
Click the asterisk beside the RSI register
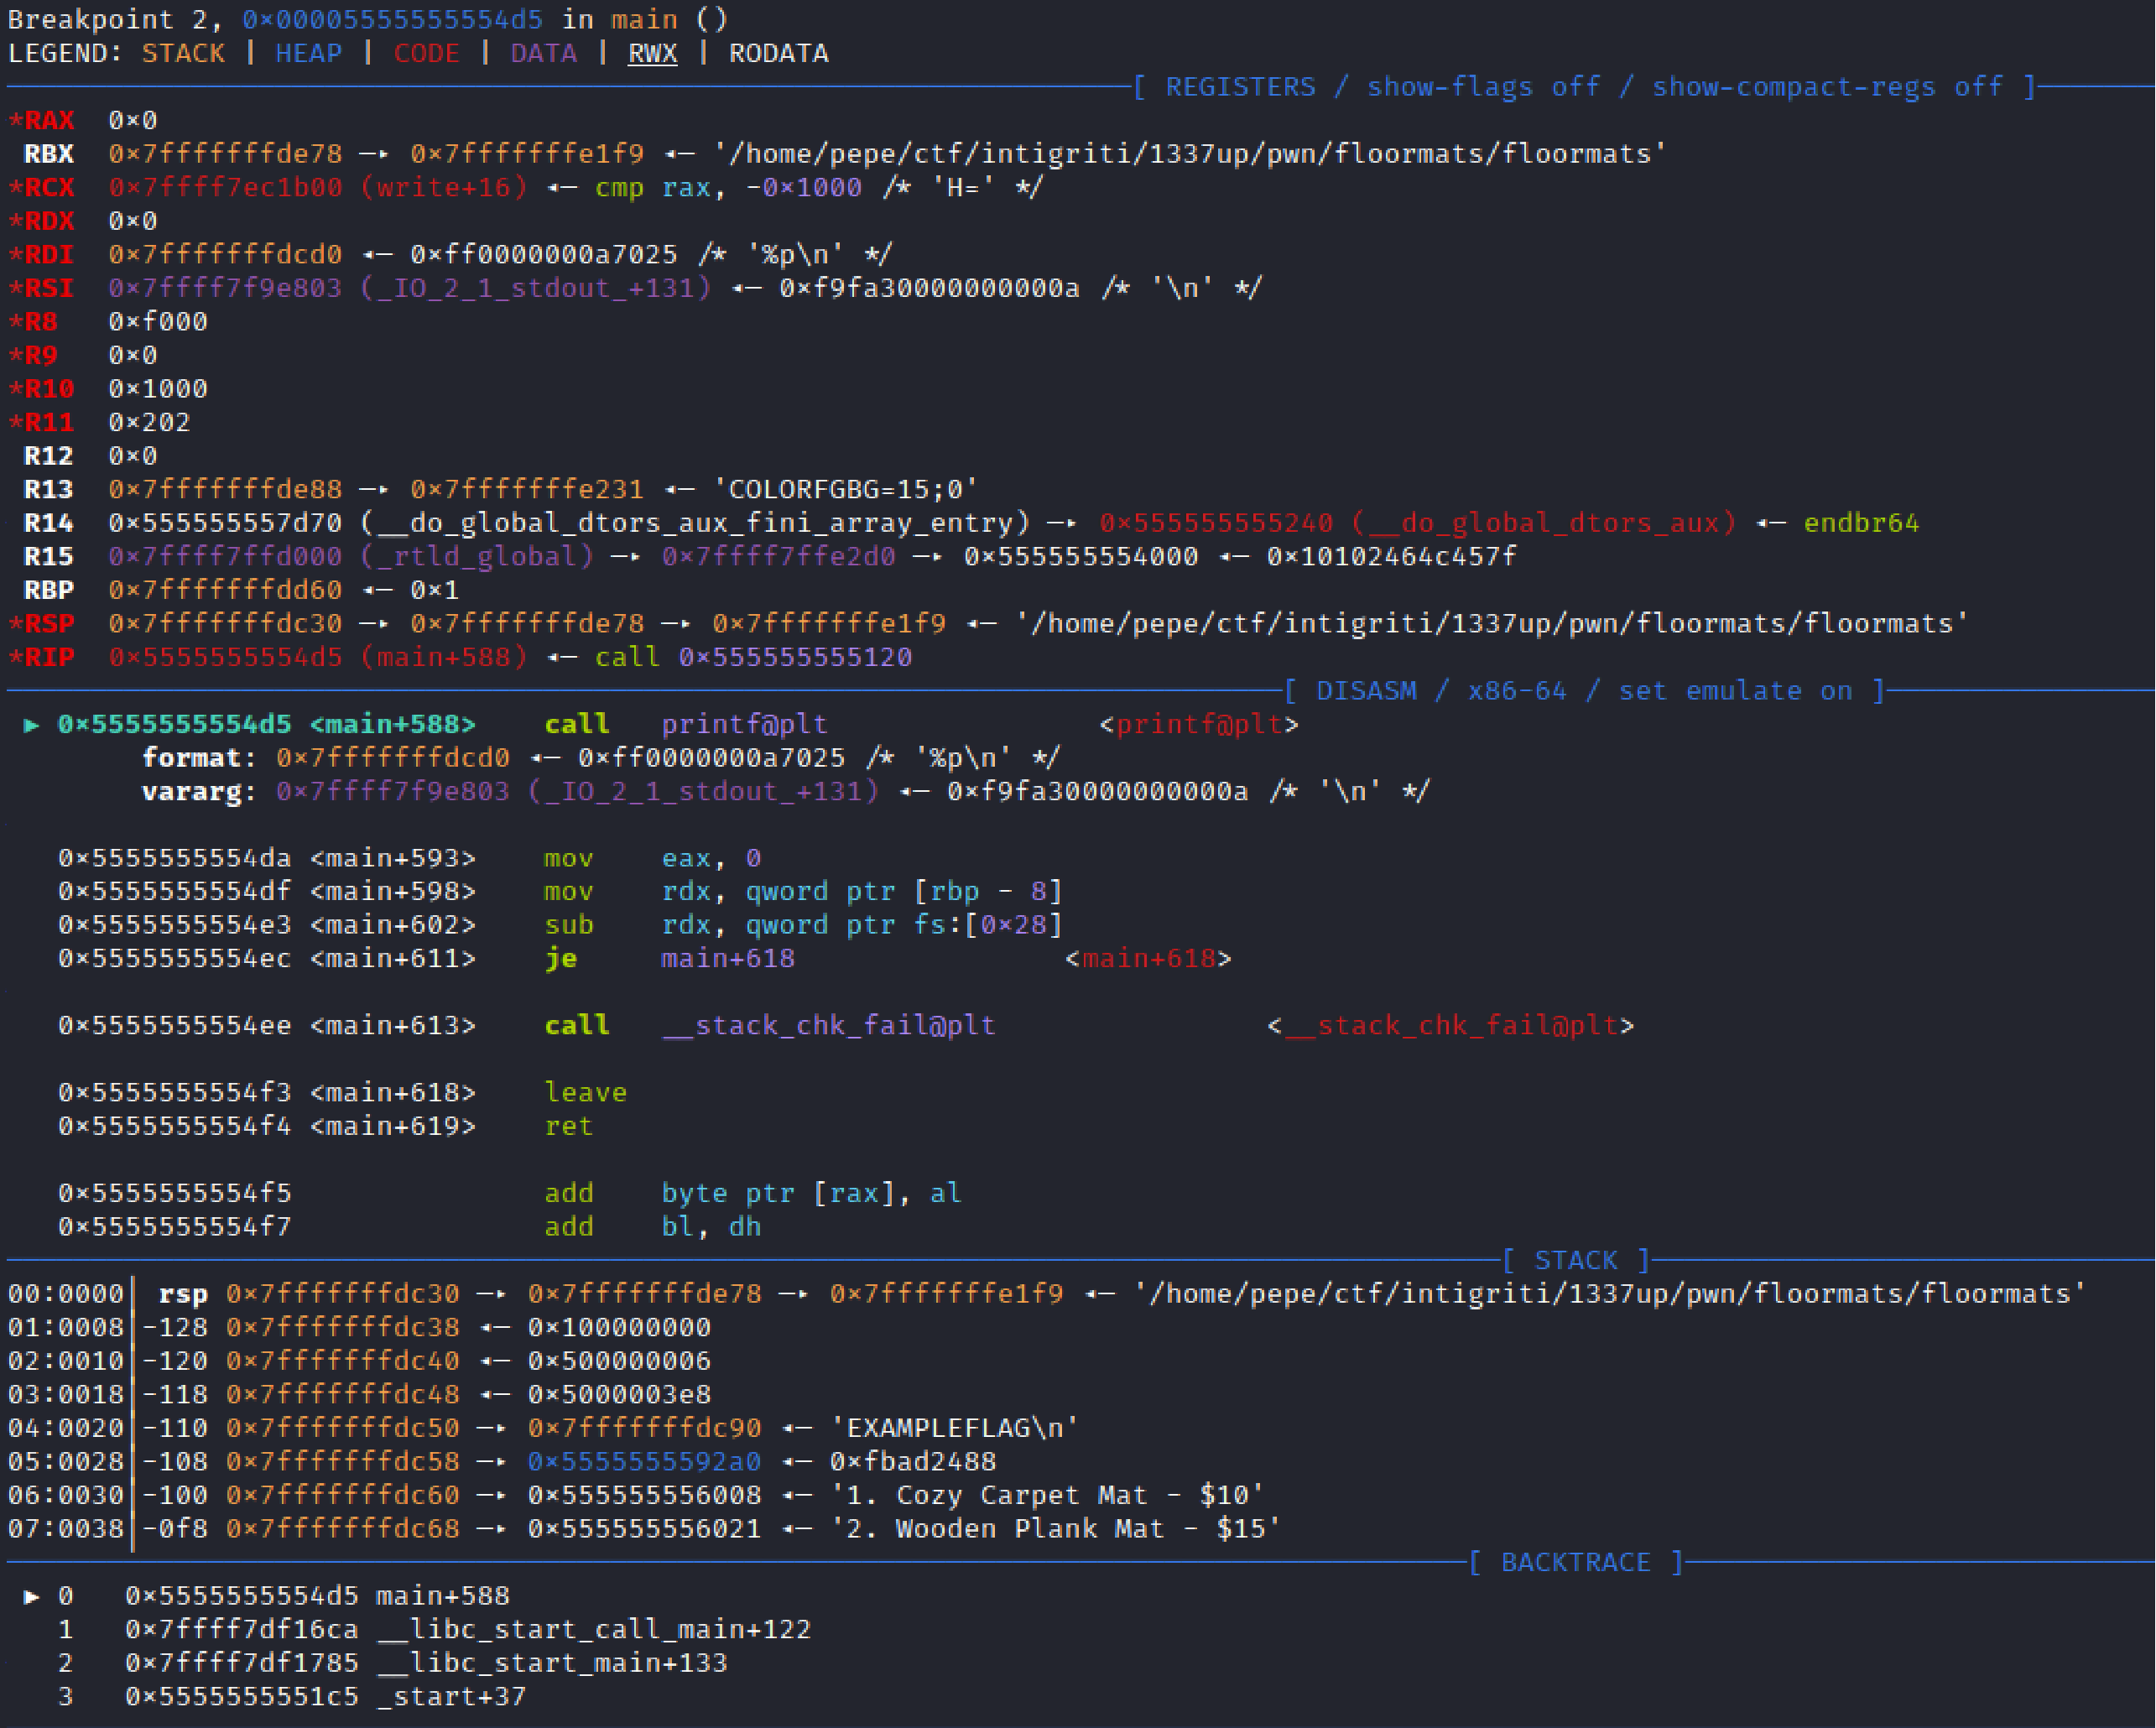point(15,288)
